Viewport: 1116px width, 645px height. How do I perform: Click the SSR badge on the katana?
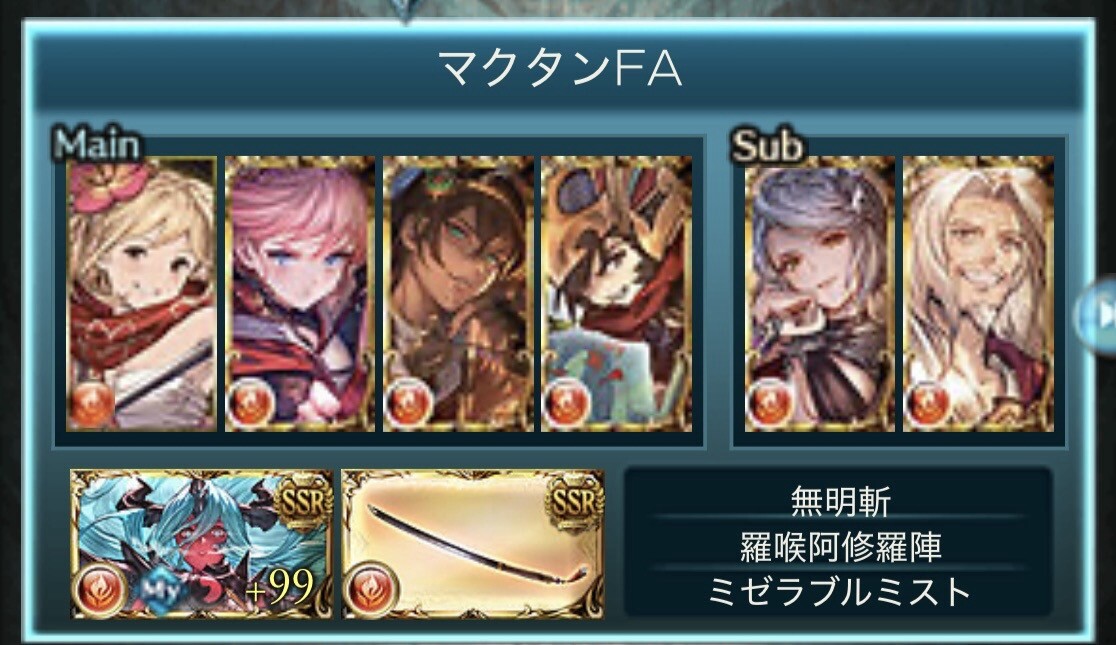(575, 503)
